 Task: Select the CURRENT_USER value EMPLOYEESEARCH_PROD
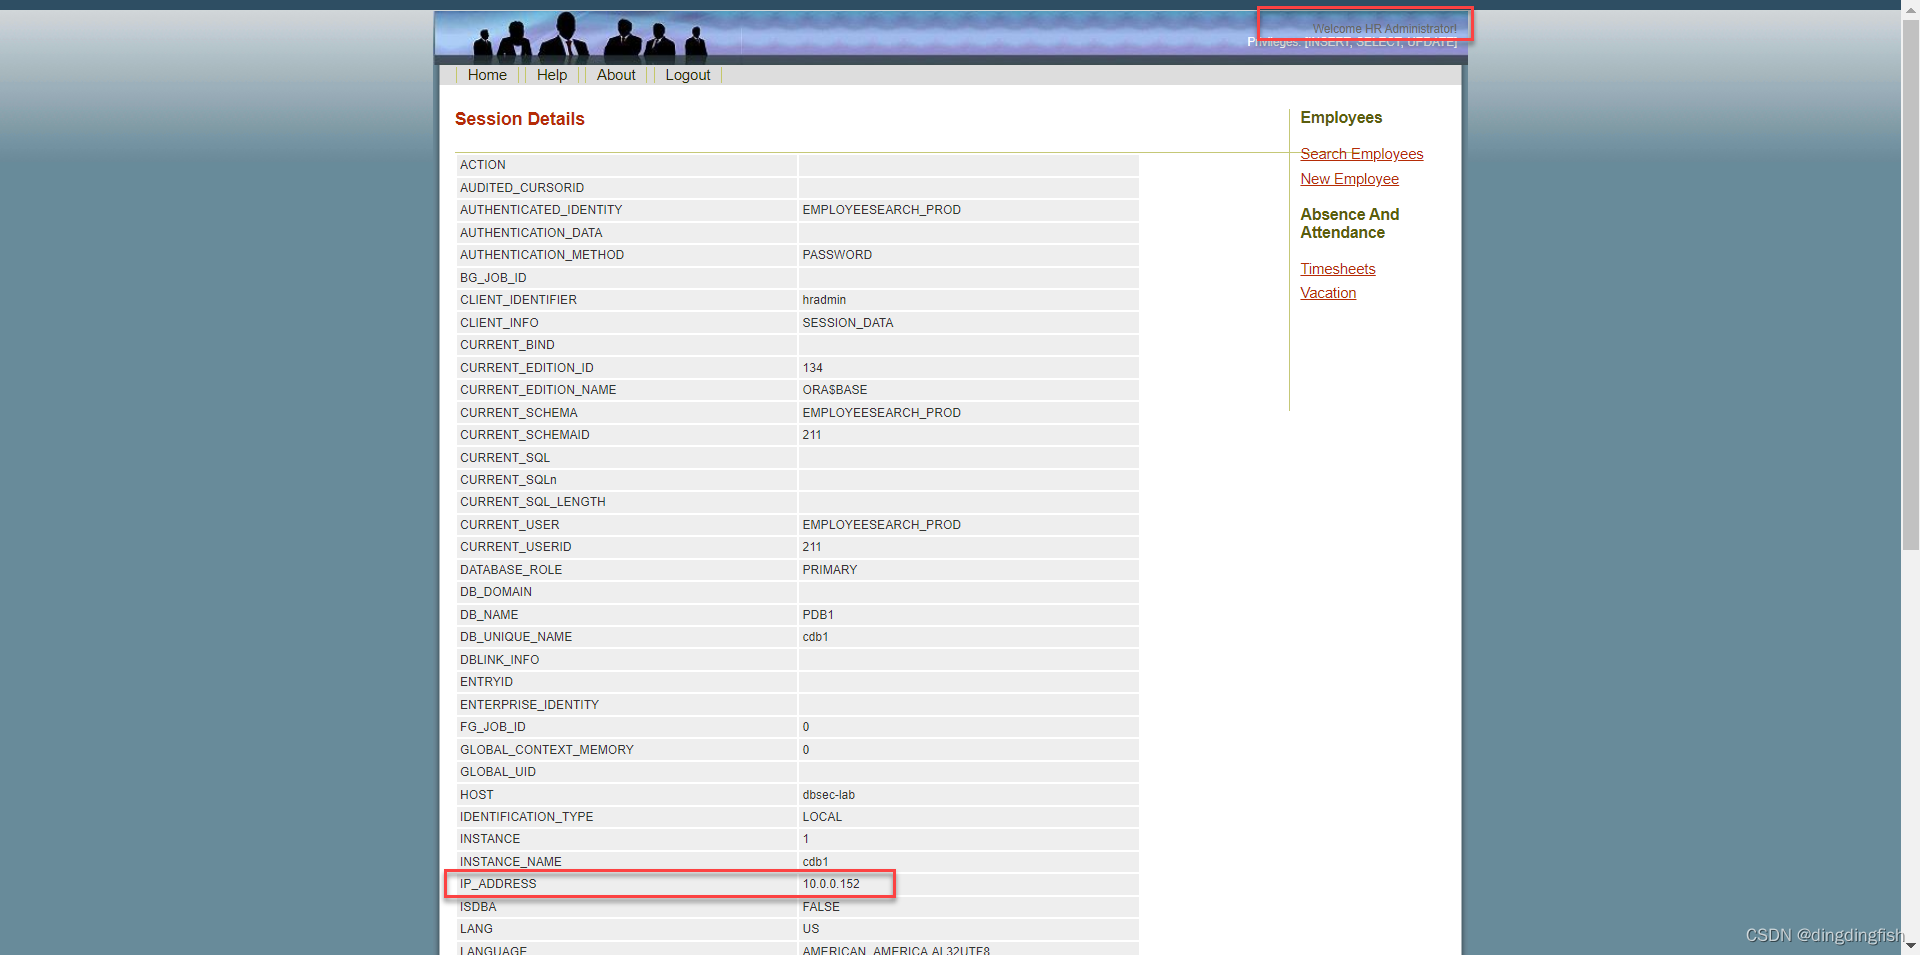click(x=881, y=525)
